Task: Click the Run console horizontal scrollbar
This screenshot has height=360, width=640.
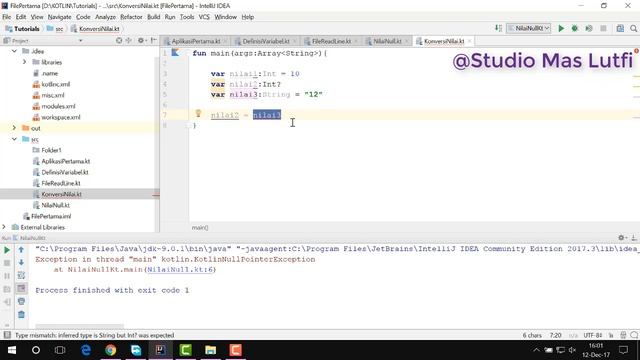Action: pos(80,326)
